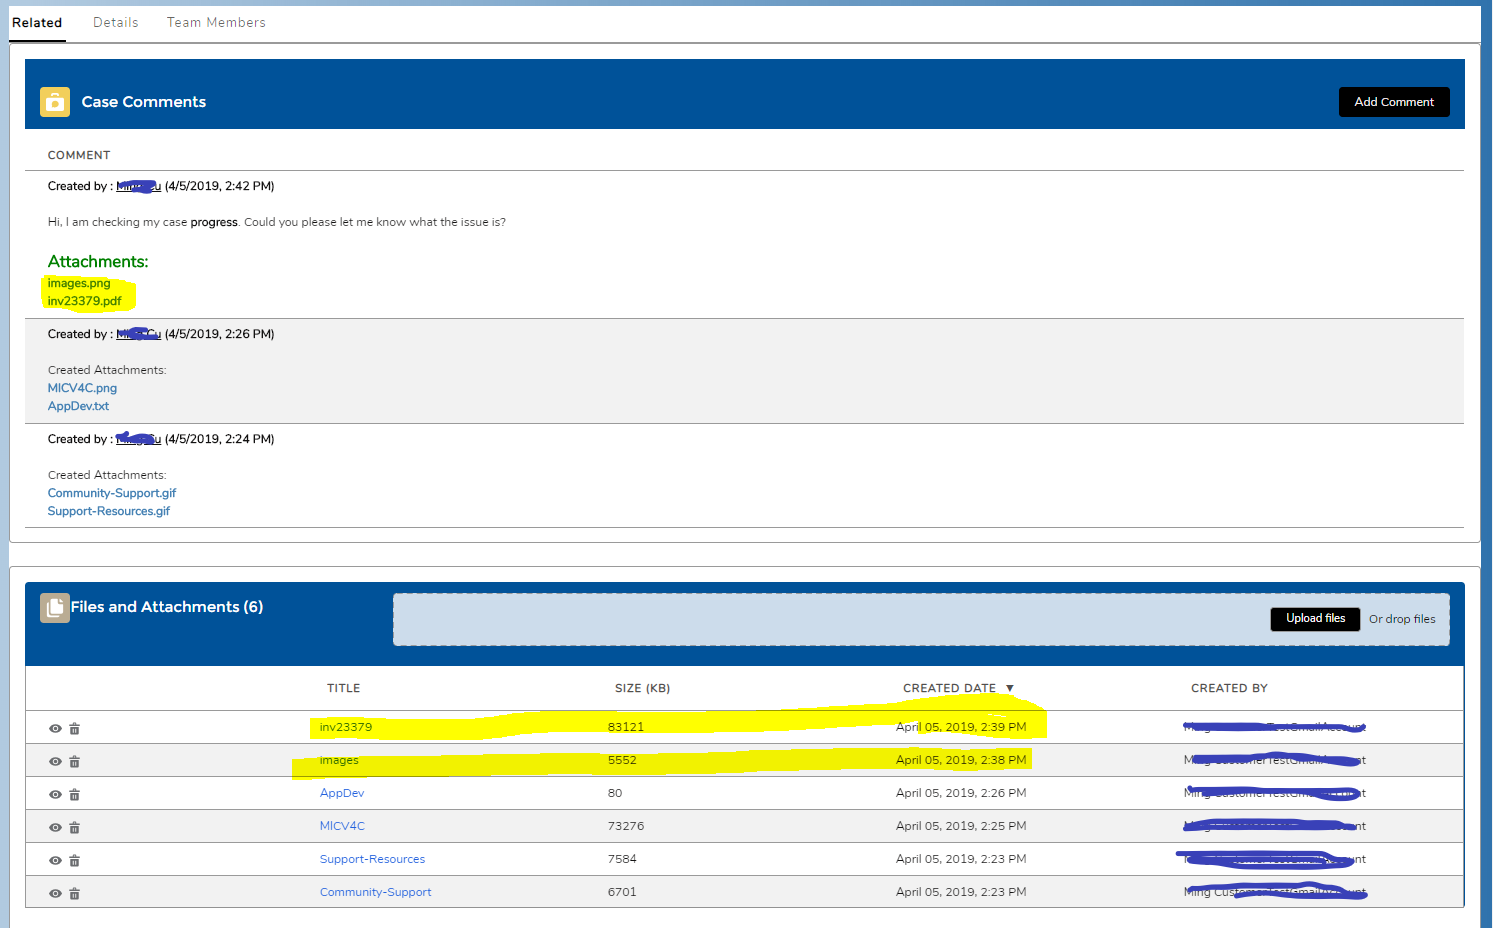The width and height of the screenshot is (1493, 928).
Task: Open the Support-Resources file title link
Action: tap(372, 859)
